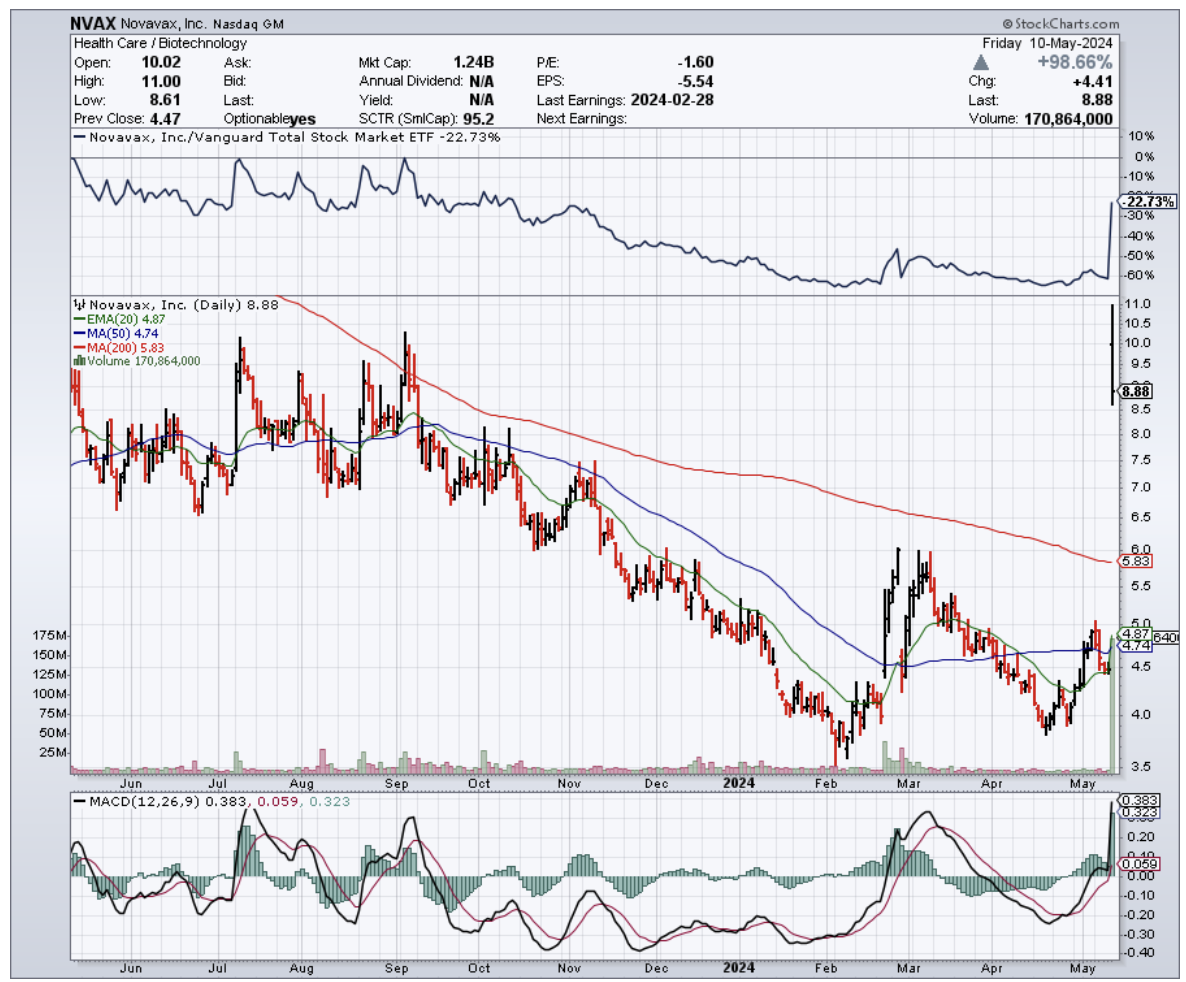Click the Novavax/Vanguard ratio legend line marker
This screenshot has height=982, width=1186.
point(79,137)
